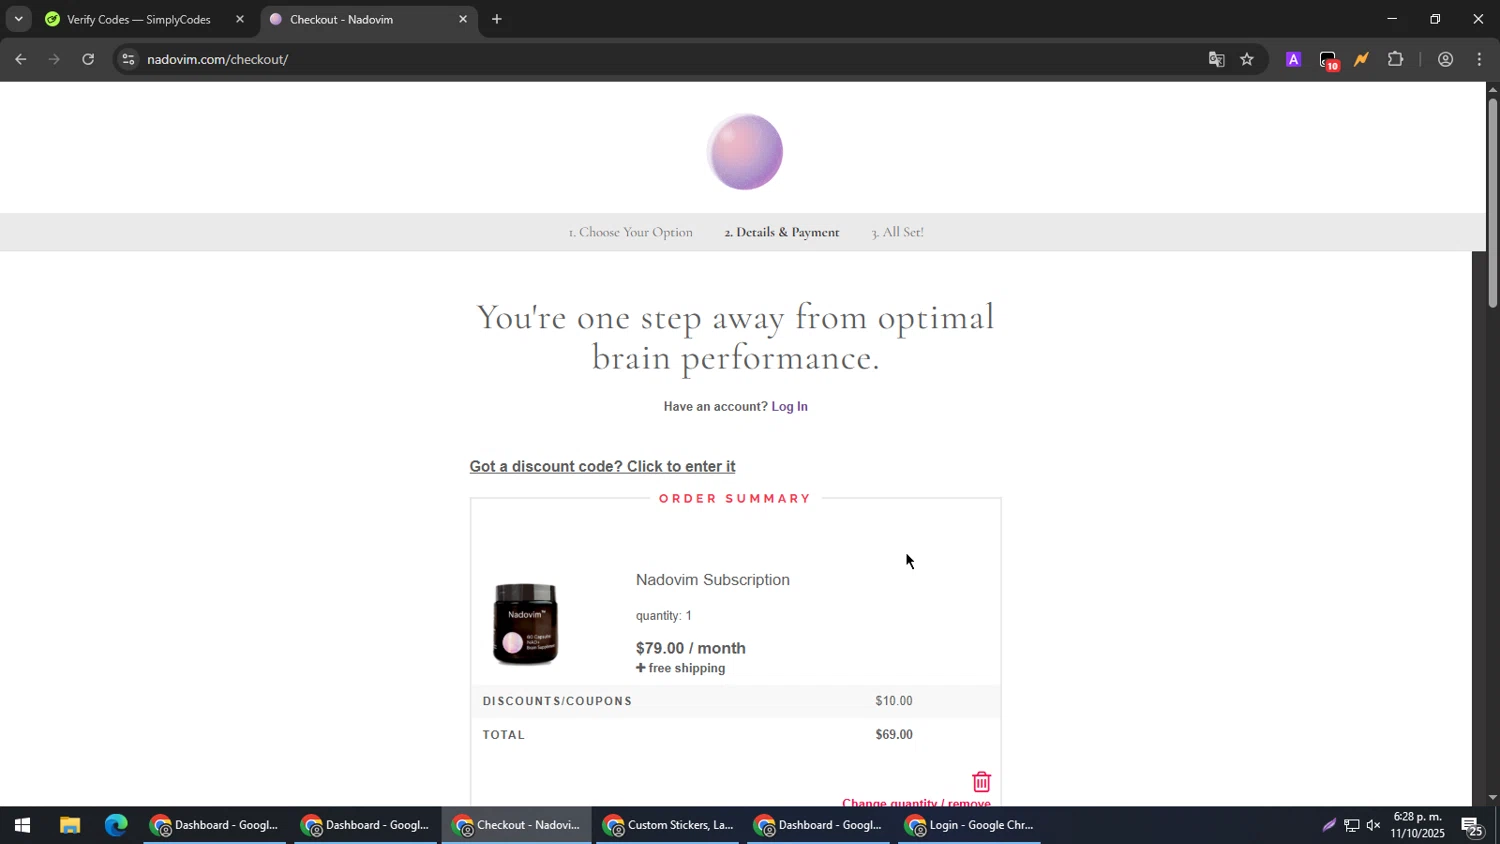Image resolution: width=1500 pixels, height=844 pixels.
Task: Open the pen tray icon in system tray
Action: [x=1329, y=826]
